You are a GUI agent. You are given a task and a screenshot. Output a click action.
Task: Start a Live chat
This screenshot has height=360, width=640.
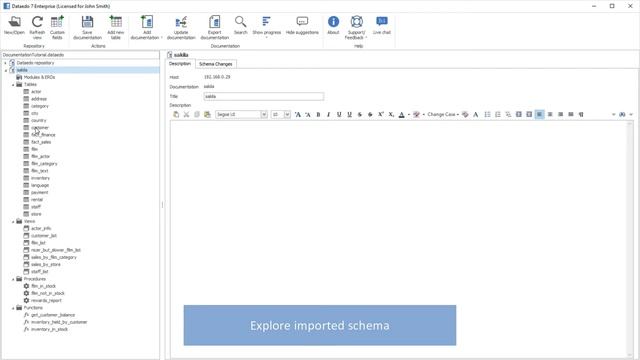(382, 25)
